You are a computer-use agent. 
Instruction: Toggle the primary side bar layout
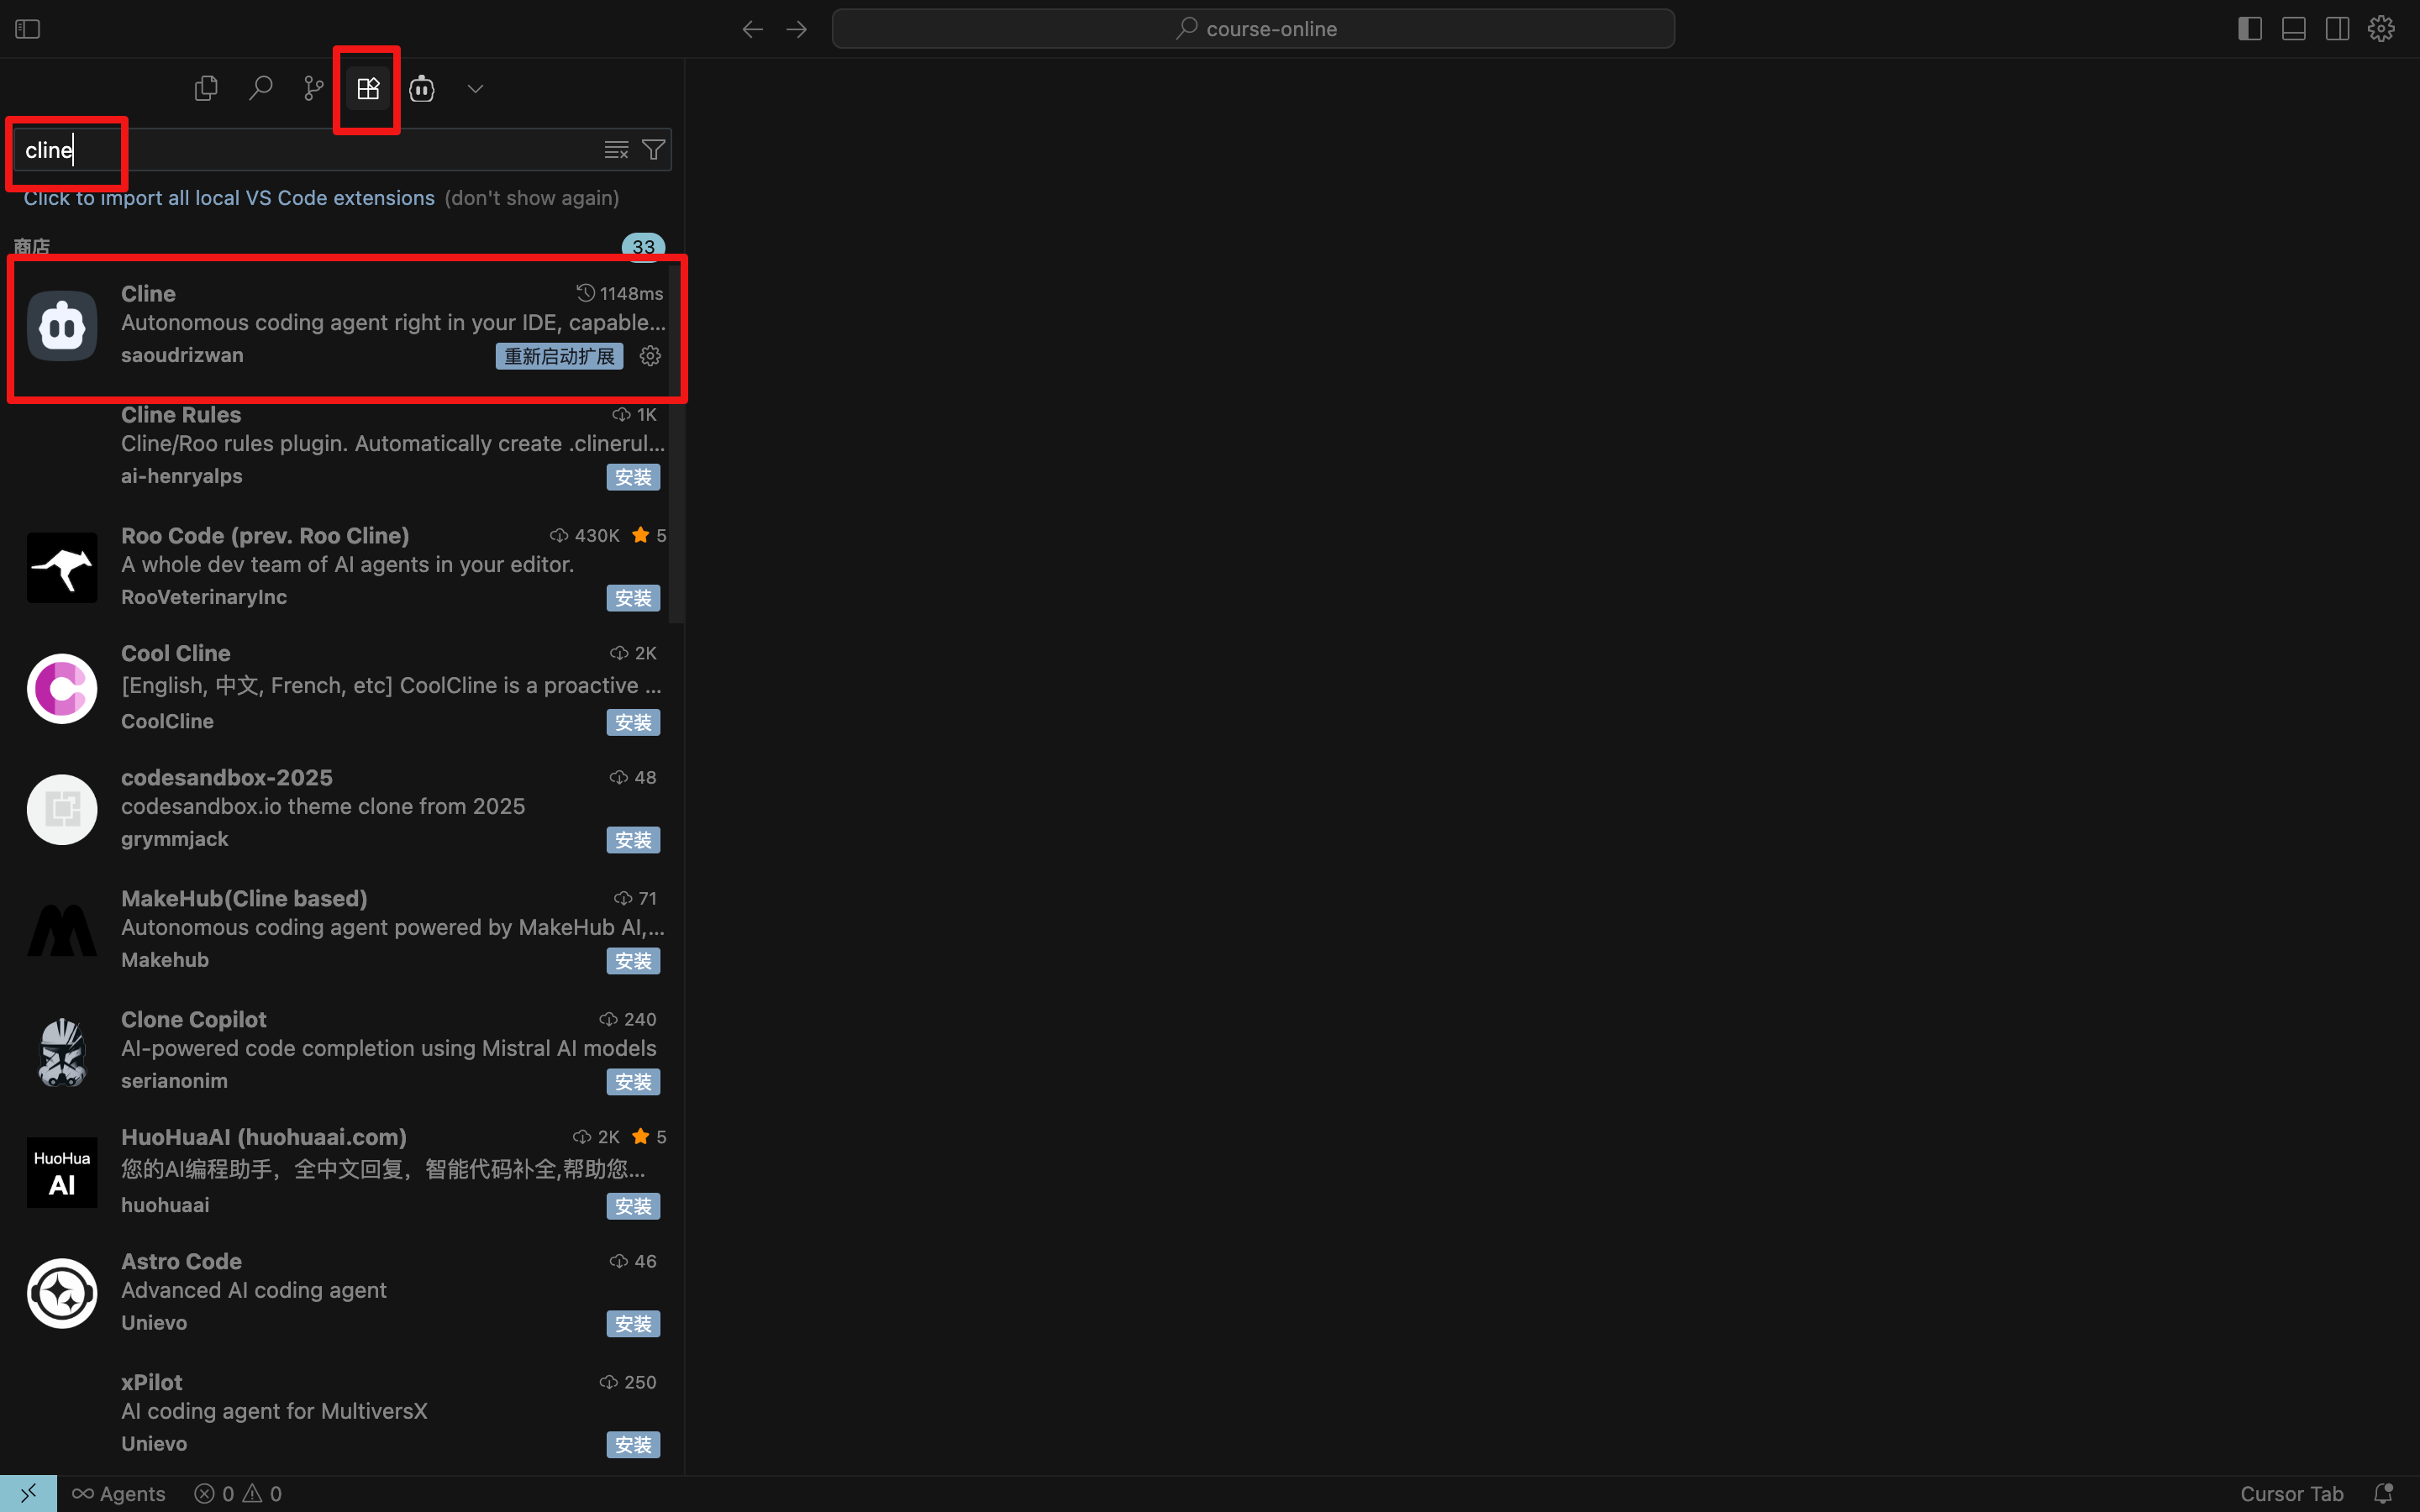click(2250, 29)
